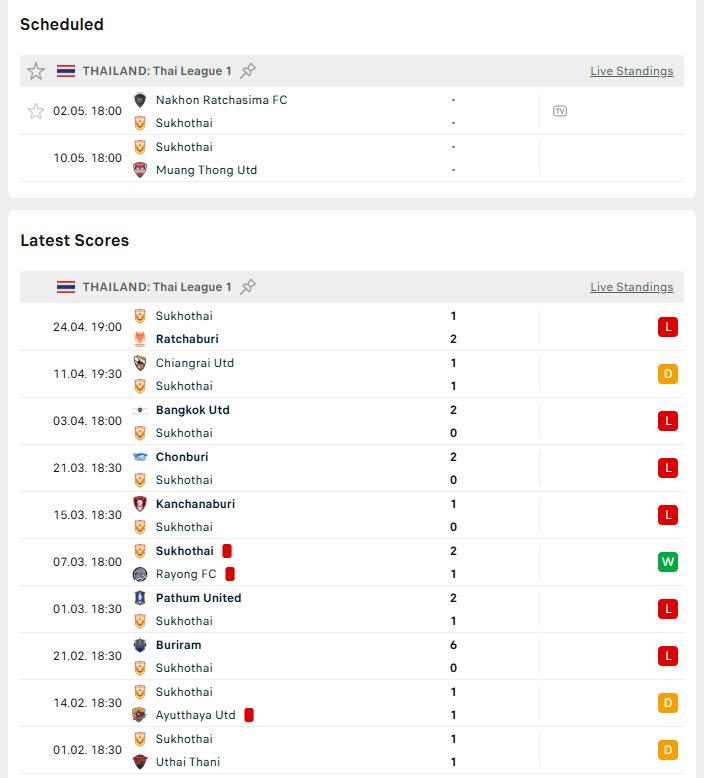704x778 pixels.
Task: Click the red card icon next to Ayutthaya Utd
Action: click(x=249, y=715)
